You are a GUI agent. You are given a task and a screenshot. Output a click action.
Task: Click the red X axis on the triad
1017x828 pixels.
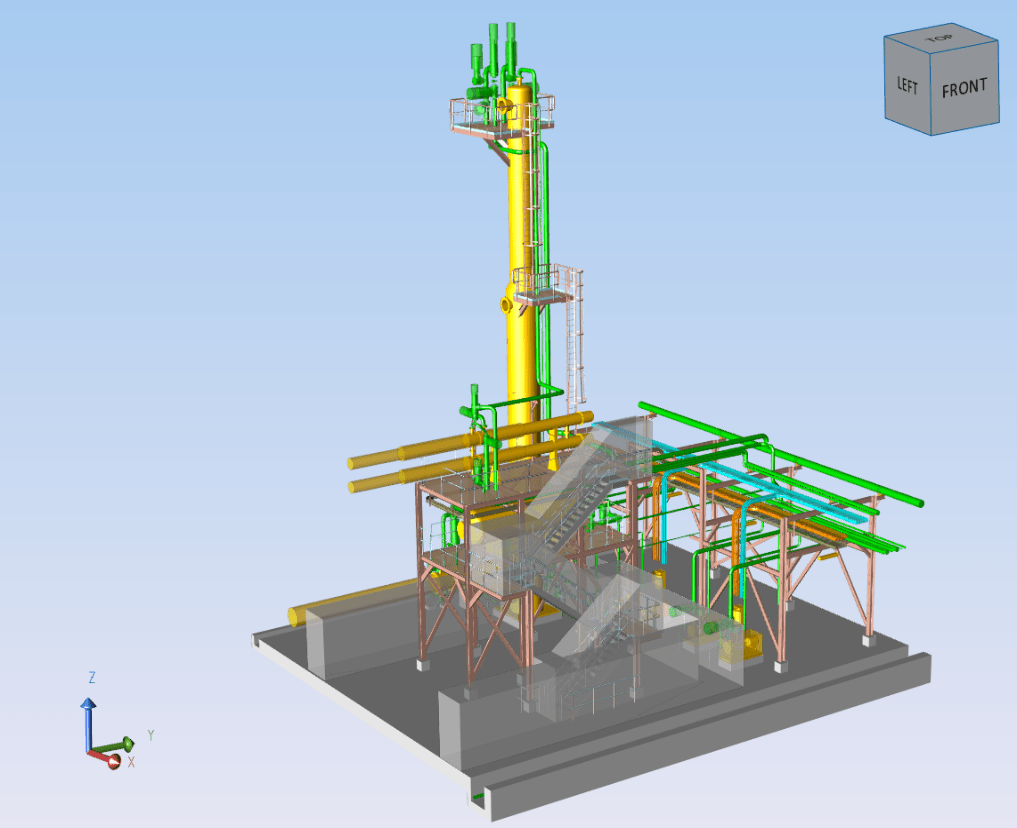112,760
